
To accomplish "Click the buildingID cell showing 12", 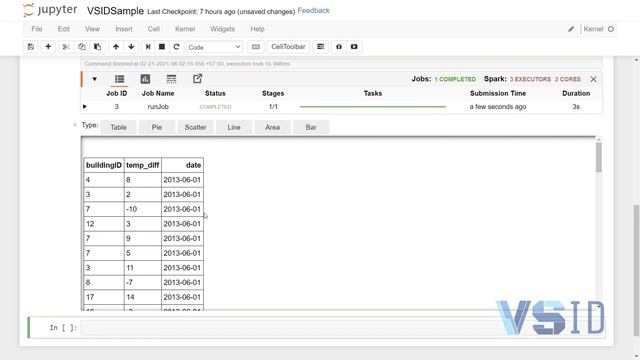I will [x=104, y=224].
